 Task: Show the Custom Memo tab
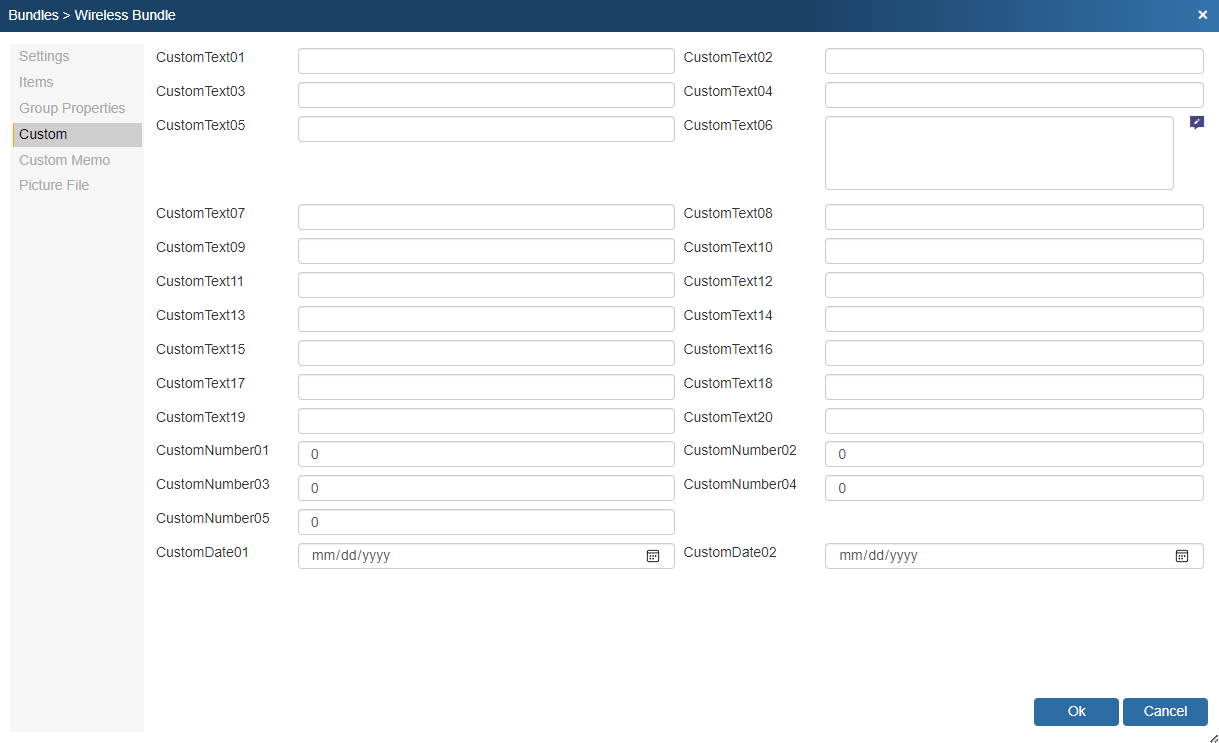tap(64, 160)
